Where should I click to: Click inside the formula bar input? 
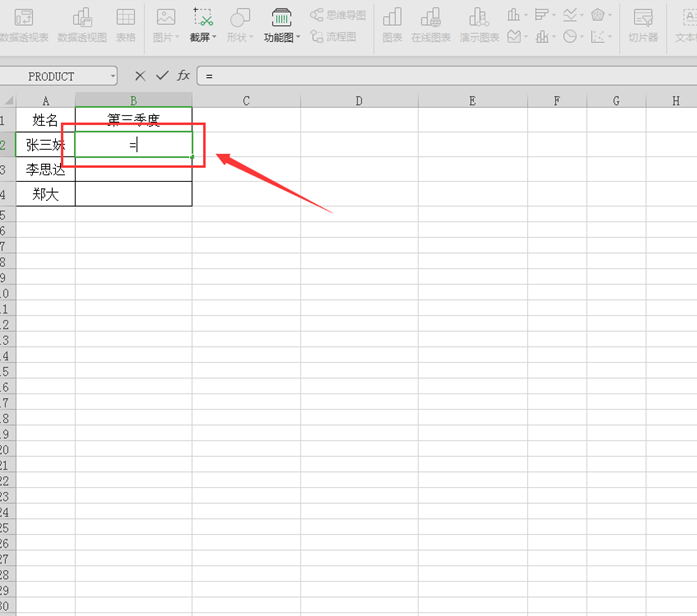tap(440, 76)
